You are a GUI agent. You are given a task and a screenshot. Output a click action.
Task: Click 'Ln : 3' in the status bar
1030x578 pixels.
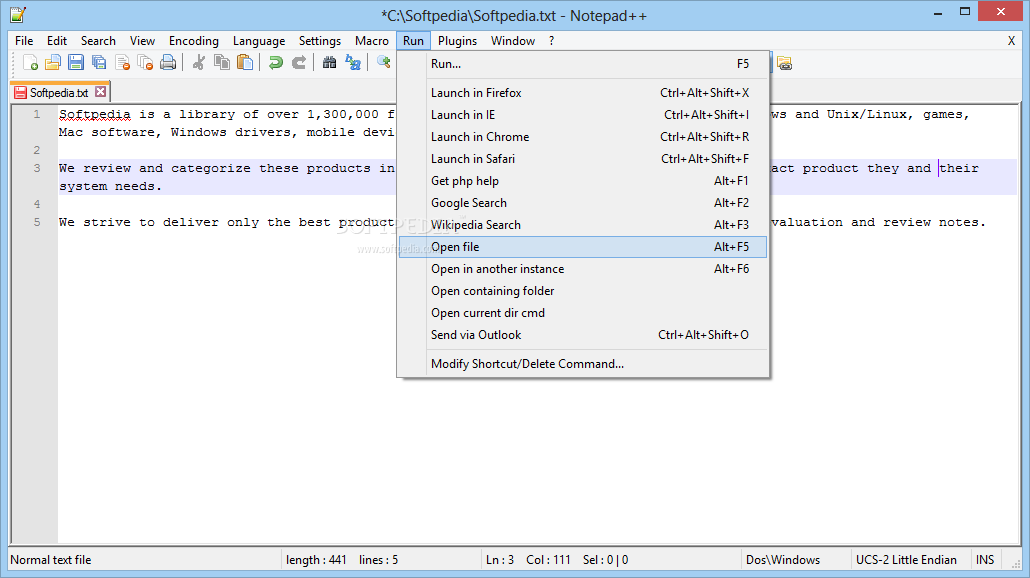pos(500,560)
